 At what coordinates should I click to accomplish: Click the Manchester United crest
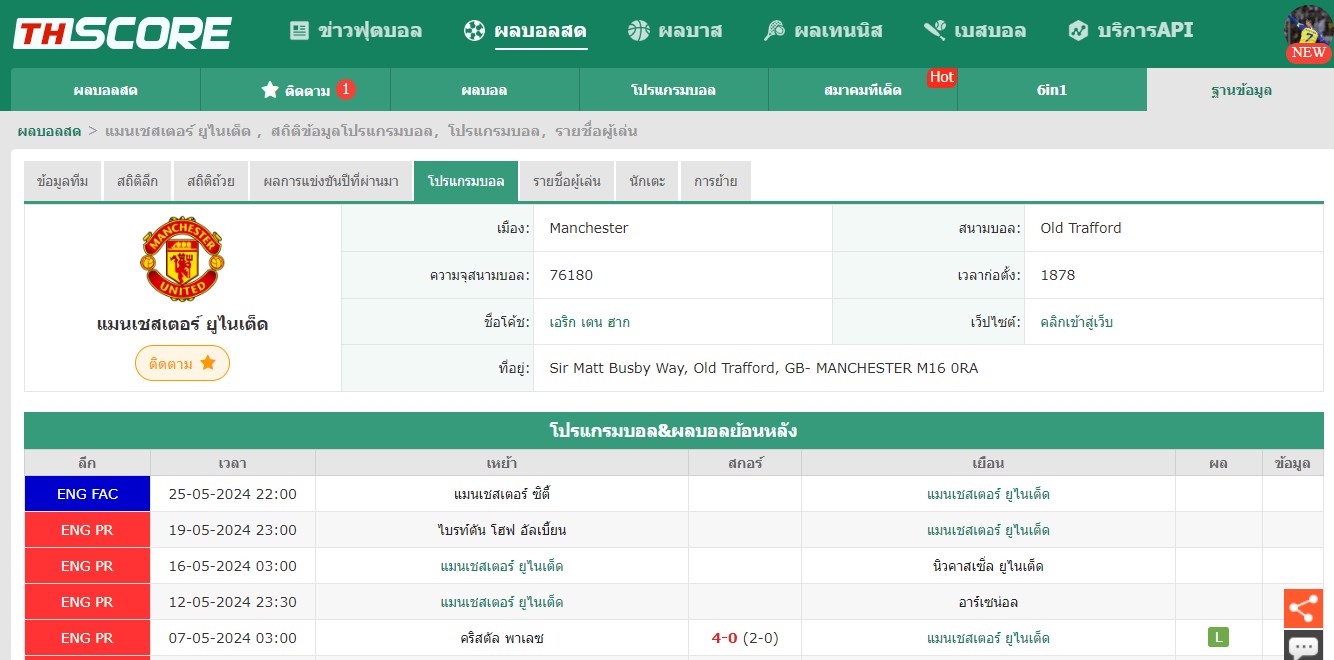tap(182, 259)
